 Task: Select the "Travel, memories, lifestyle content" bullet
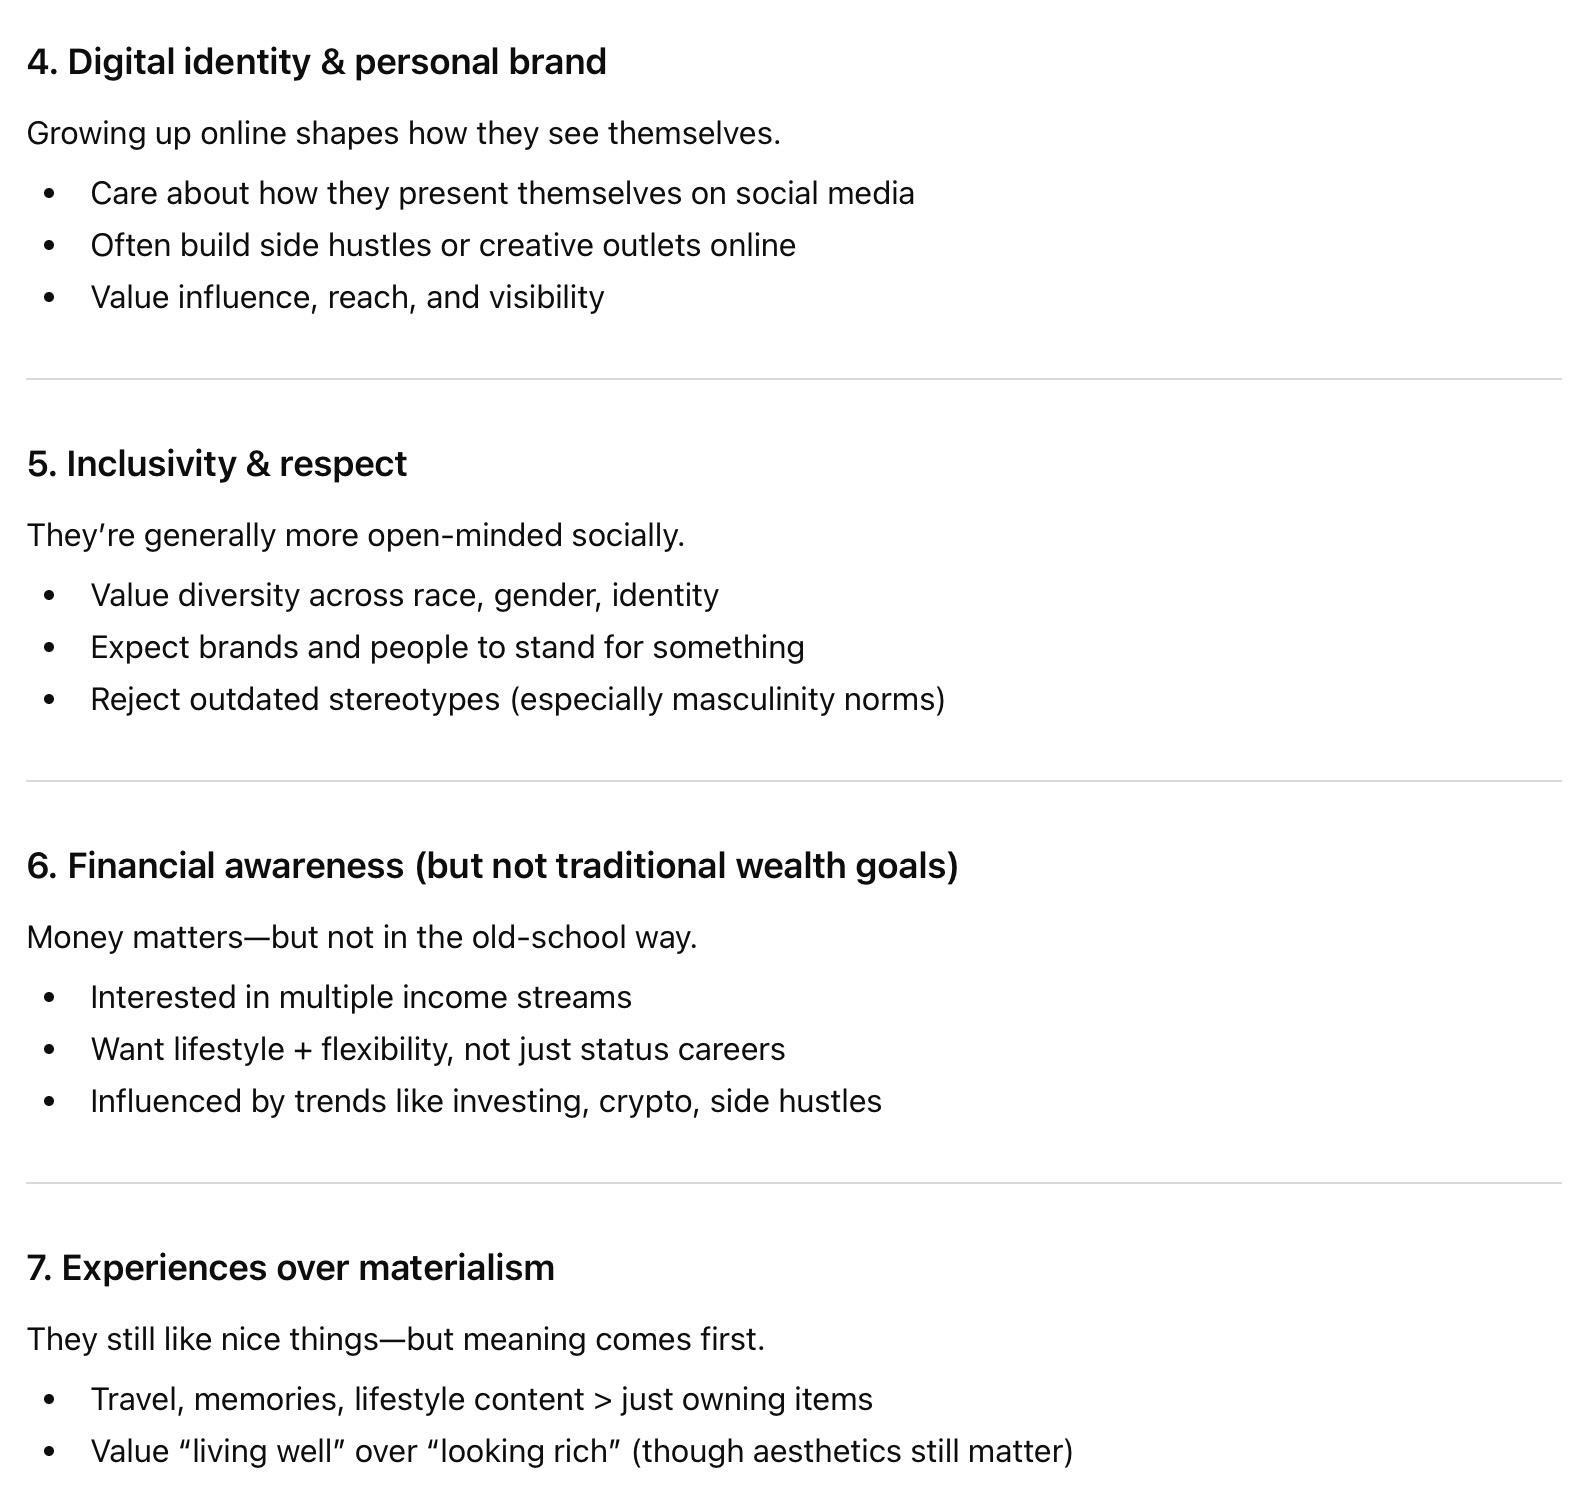pos(481,1399)
